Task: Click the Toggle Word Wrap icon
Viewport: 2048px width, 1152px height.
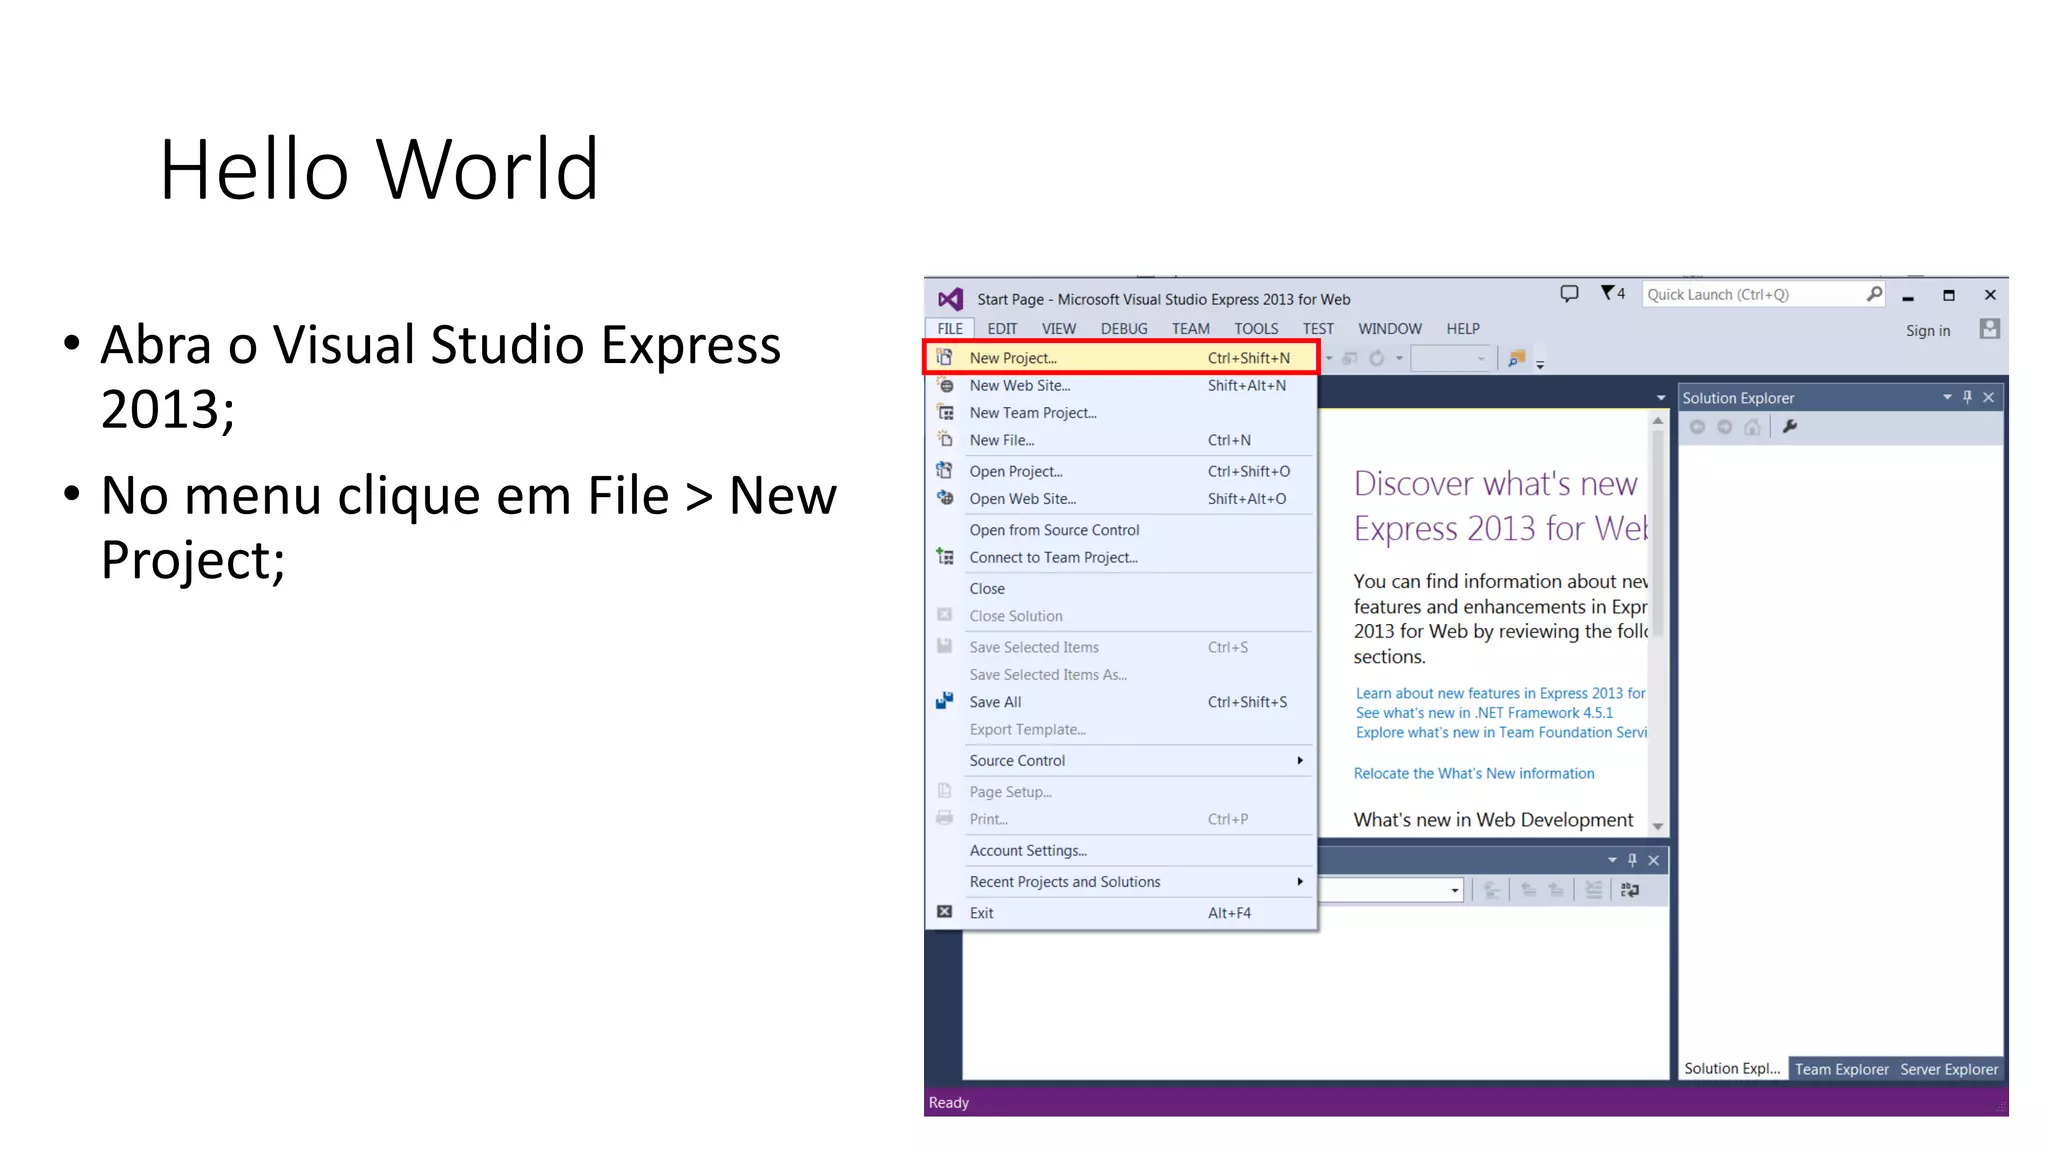Action: (x=1630, y=890)
